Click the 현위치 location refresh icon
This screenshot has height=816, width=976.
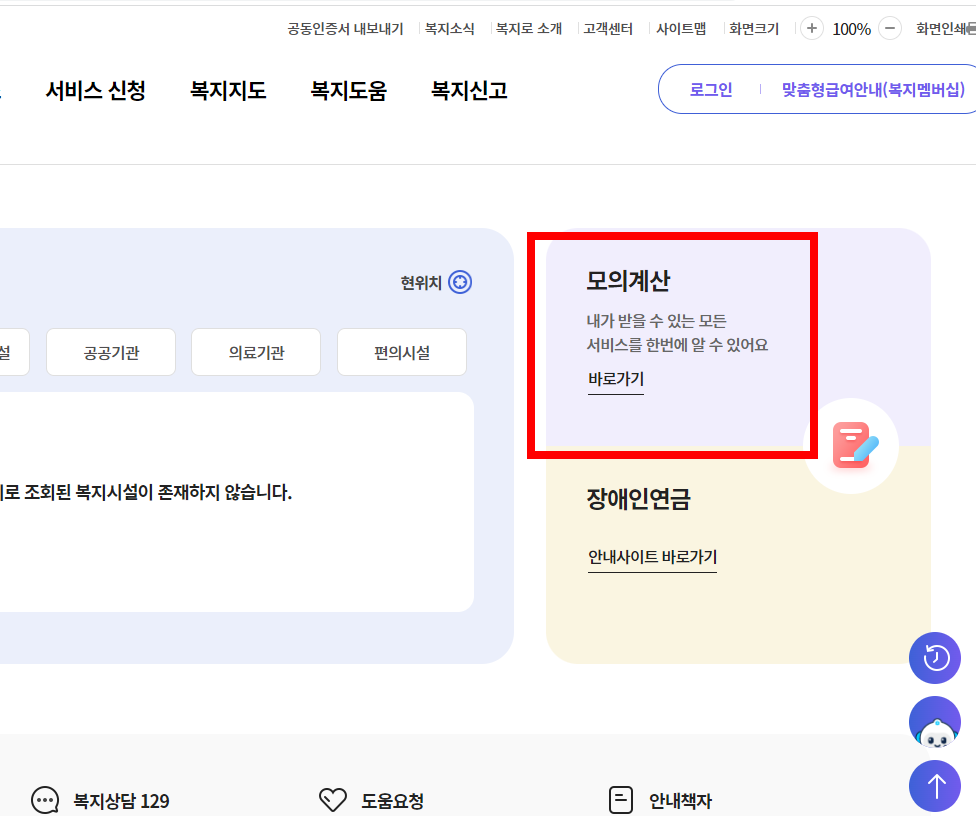(460, 282)
